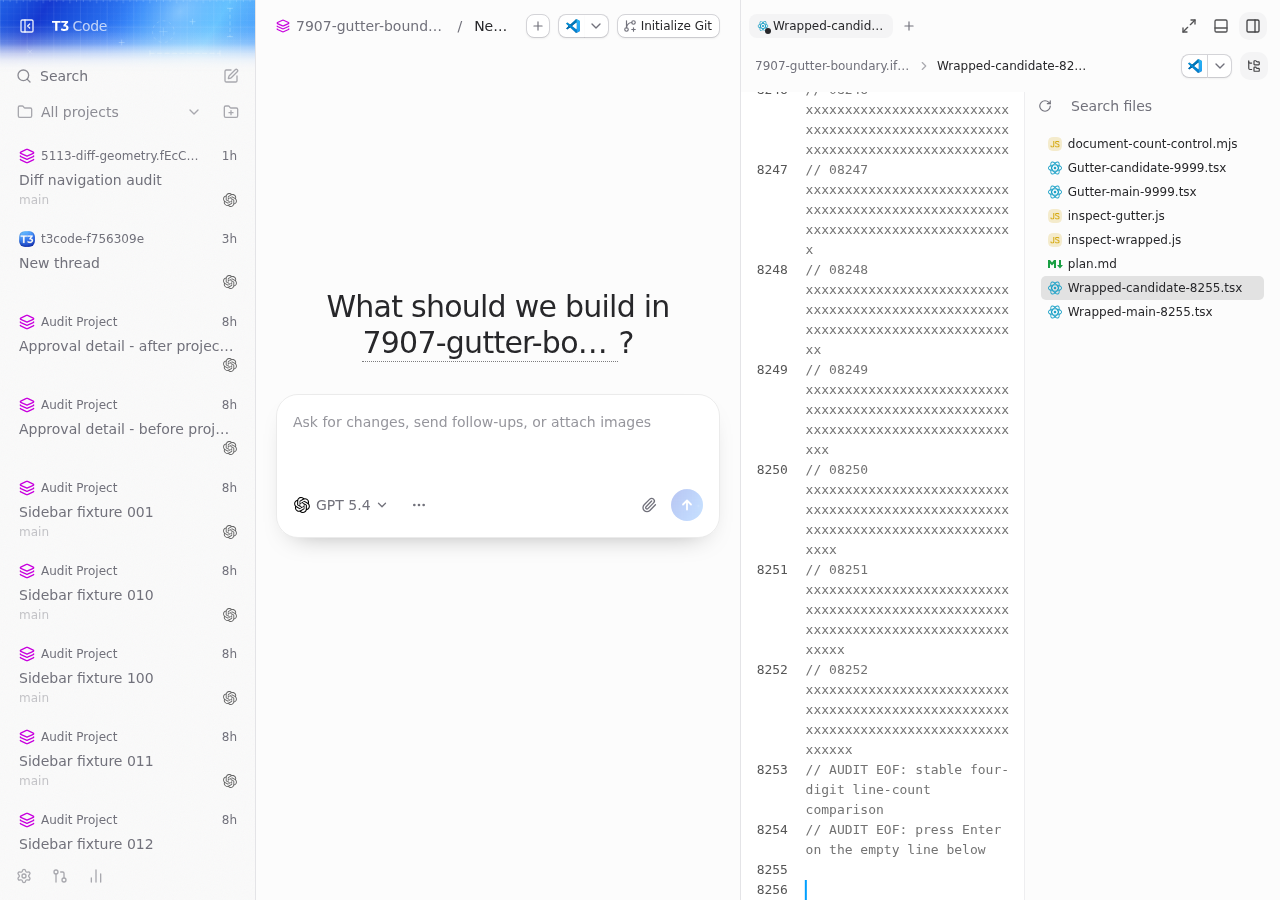Expand the editor panel to fullscreen
Viewport: 1280px width, 900px height.
click(1189, 26)
